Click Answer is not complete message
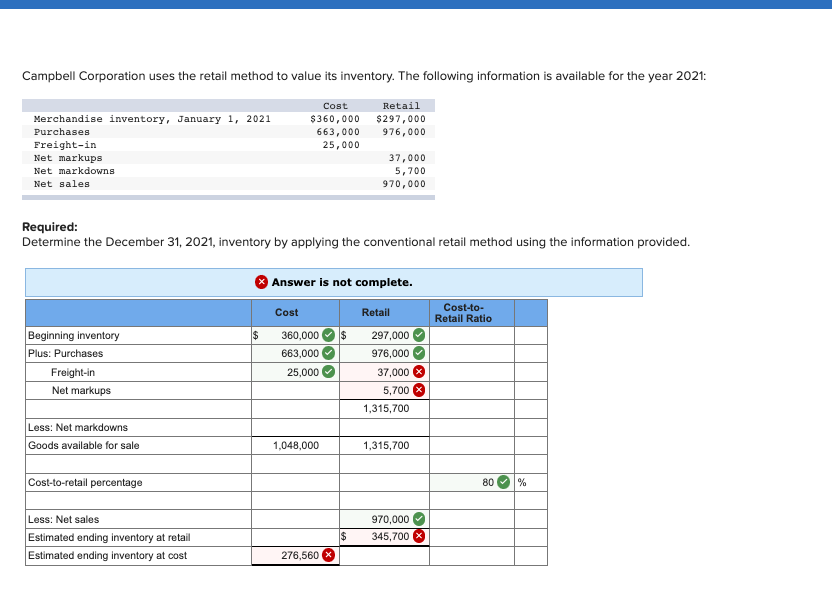This screenshot has height=592, width=832. (x=342, y=282)
